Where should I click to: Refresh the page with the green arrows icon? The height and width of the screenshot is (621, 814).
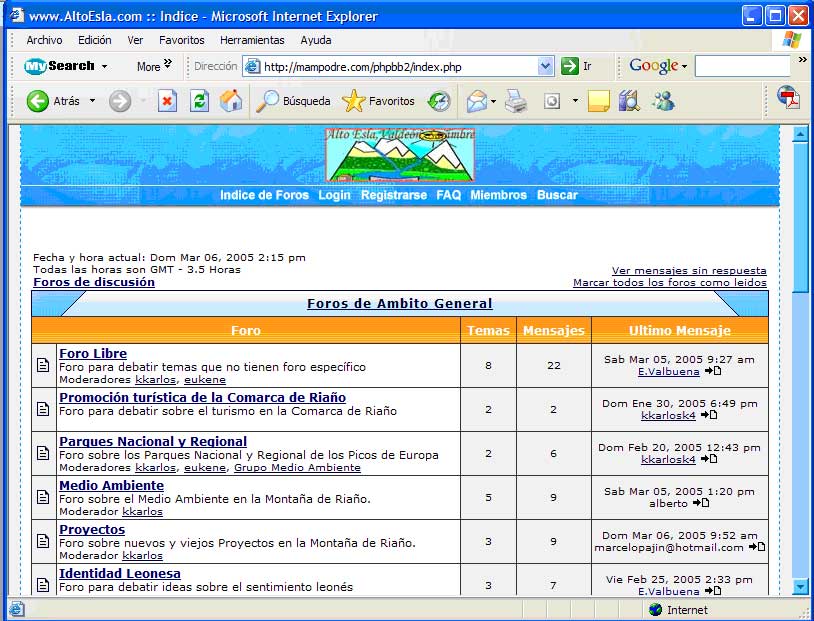(199, 101)
